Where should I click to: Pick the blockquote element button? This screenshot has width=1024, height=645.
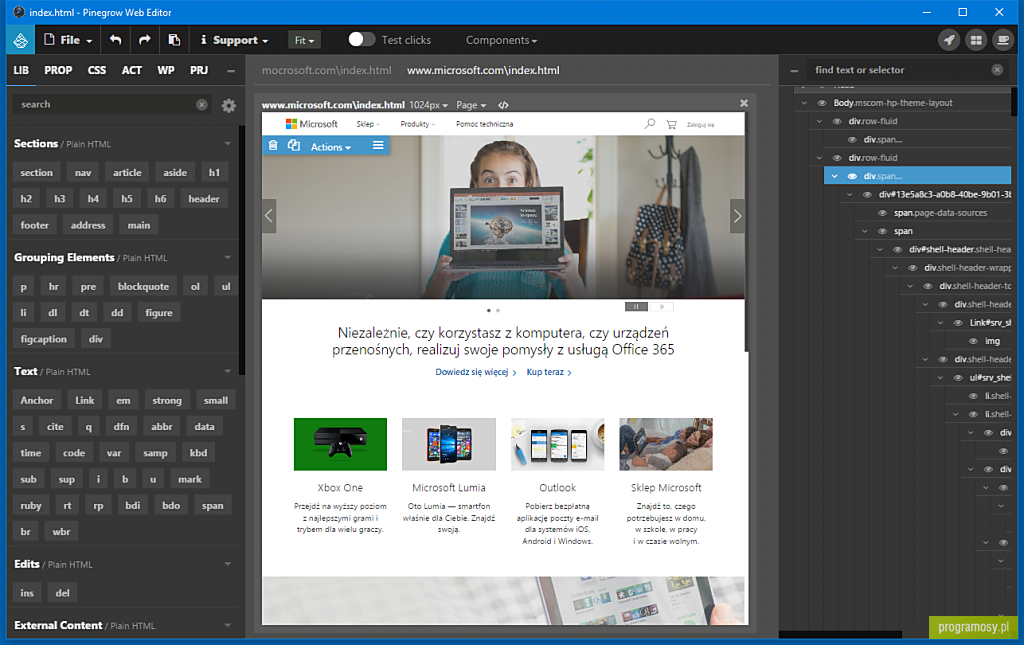tap(143, 287)
